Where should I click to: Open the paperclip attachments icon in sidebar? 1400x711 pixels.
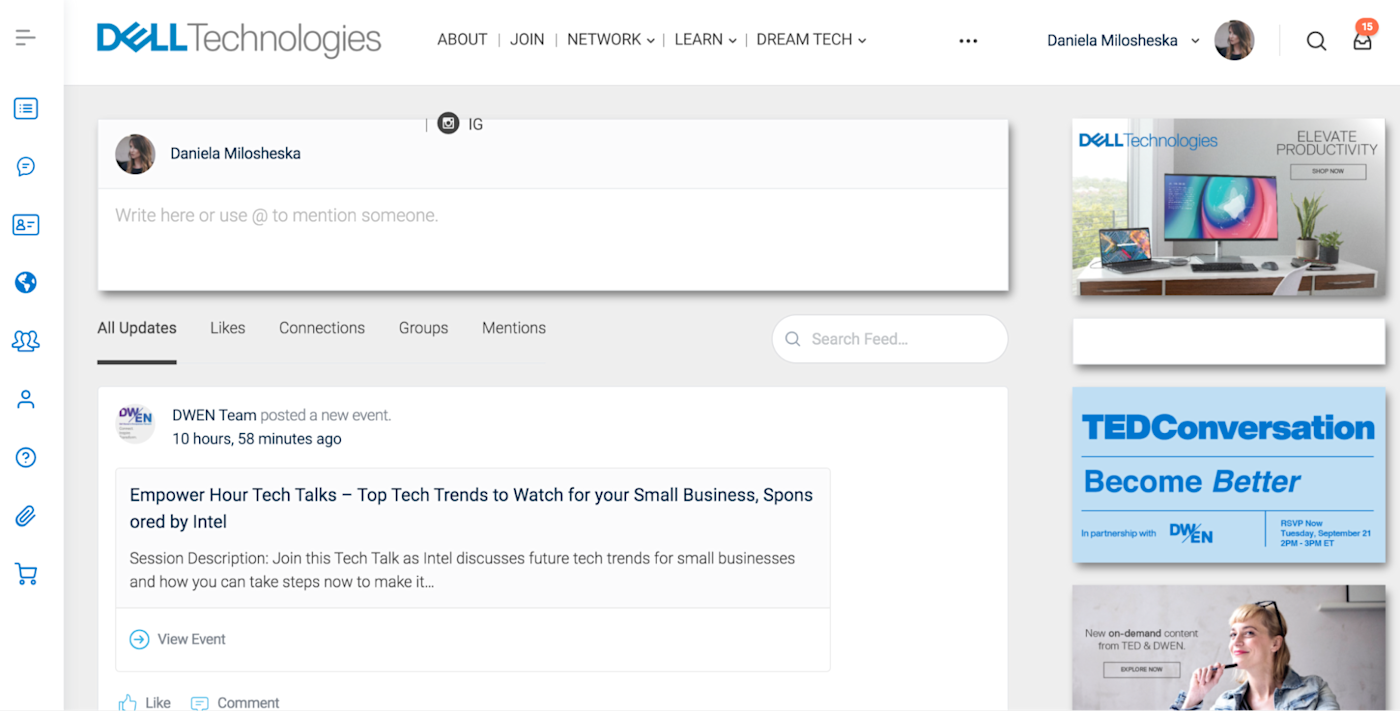pyautogui.click(x=26, y=516)
